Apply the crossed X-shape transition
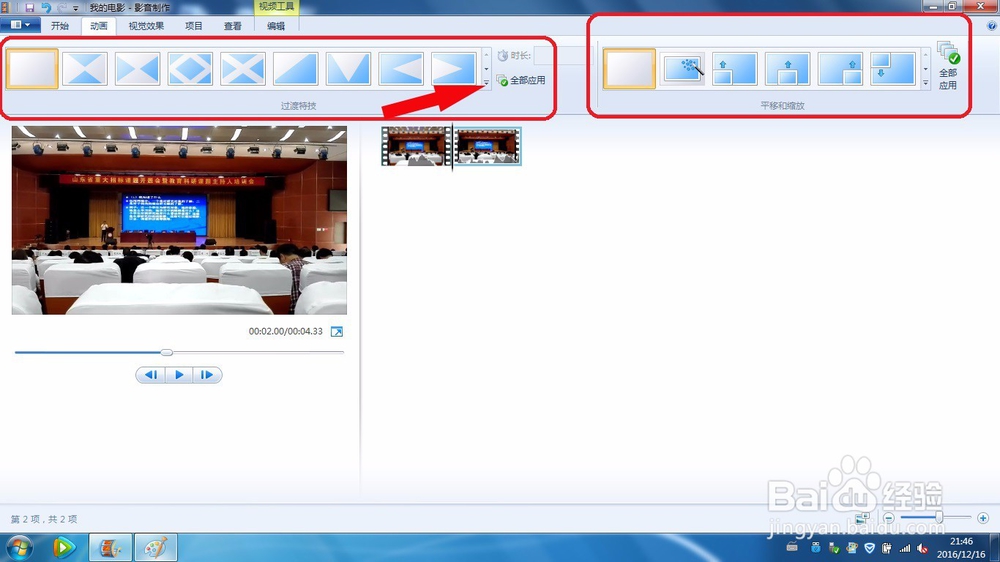 (x=243, y=69)
